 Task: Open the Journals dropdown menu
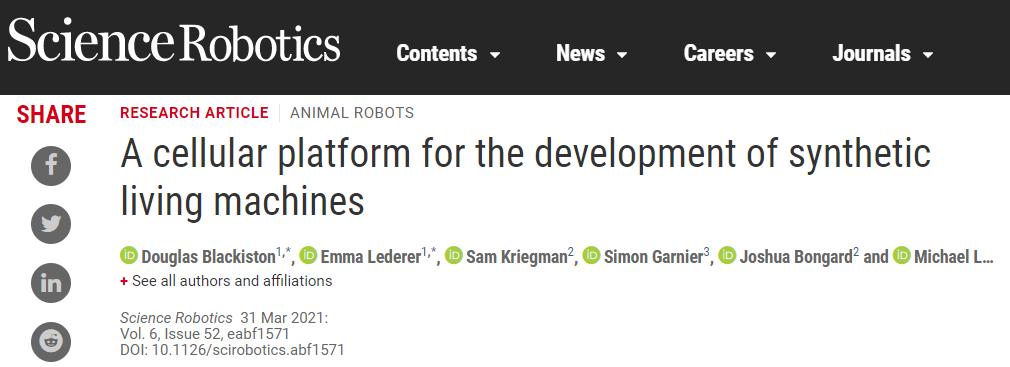(x=882, y=53)
